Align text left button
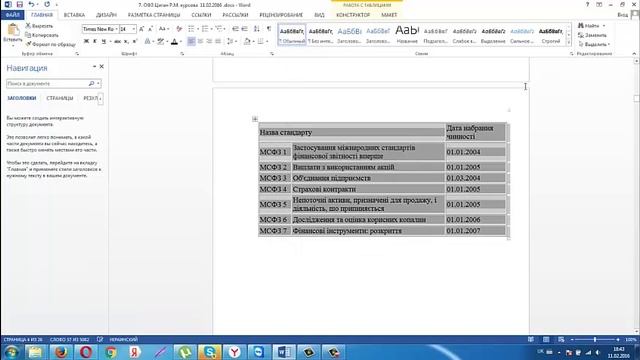Viewport: 640px width, 360px height. tap(191, 41)
